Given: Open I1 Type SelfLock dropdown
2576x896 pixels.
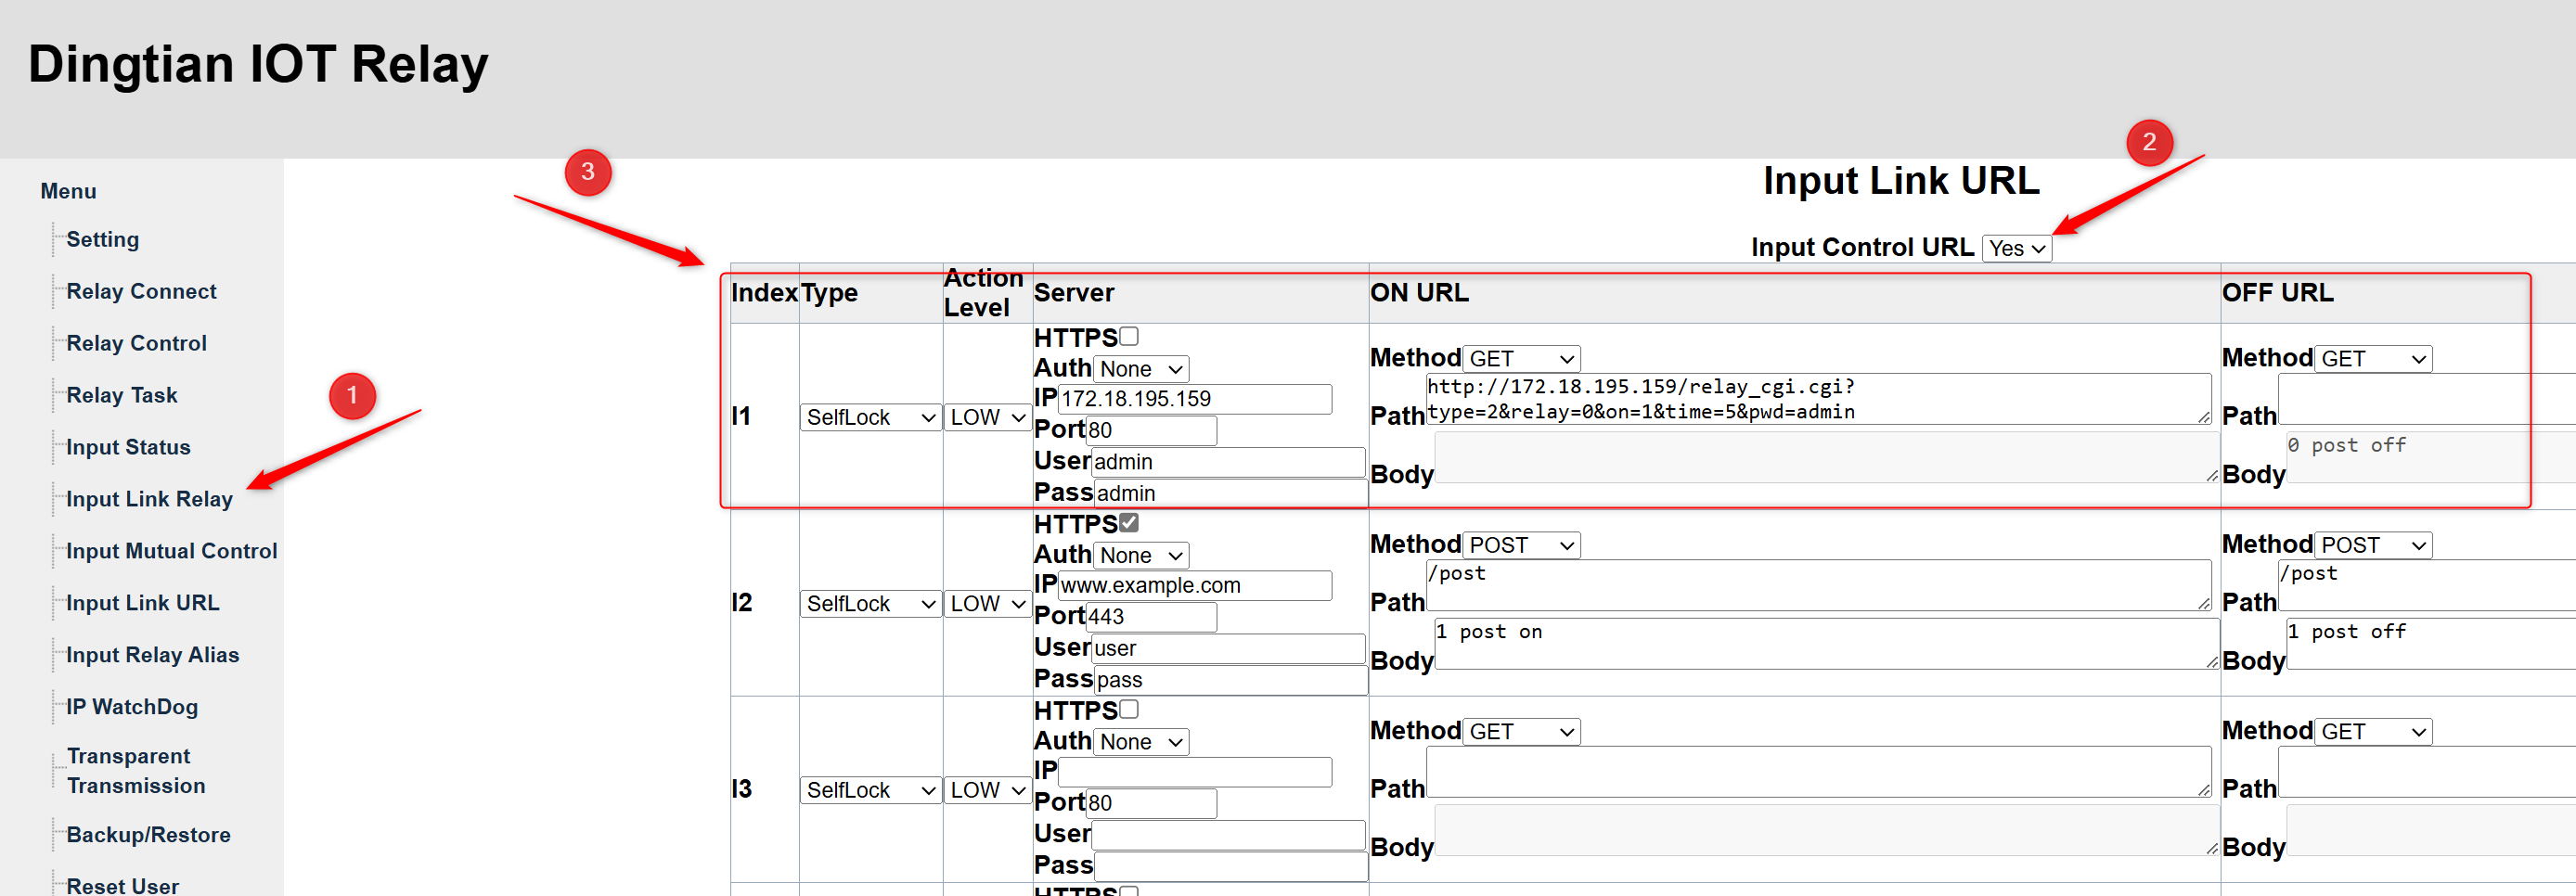Looking at the screenshot, I should click(x=871, y=417).
